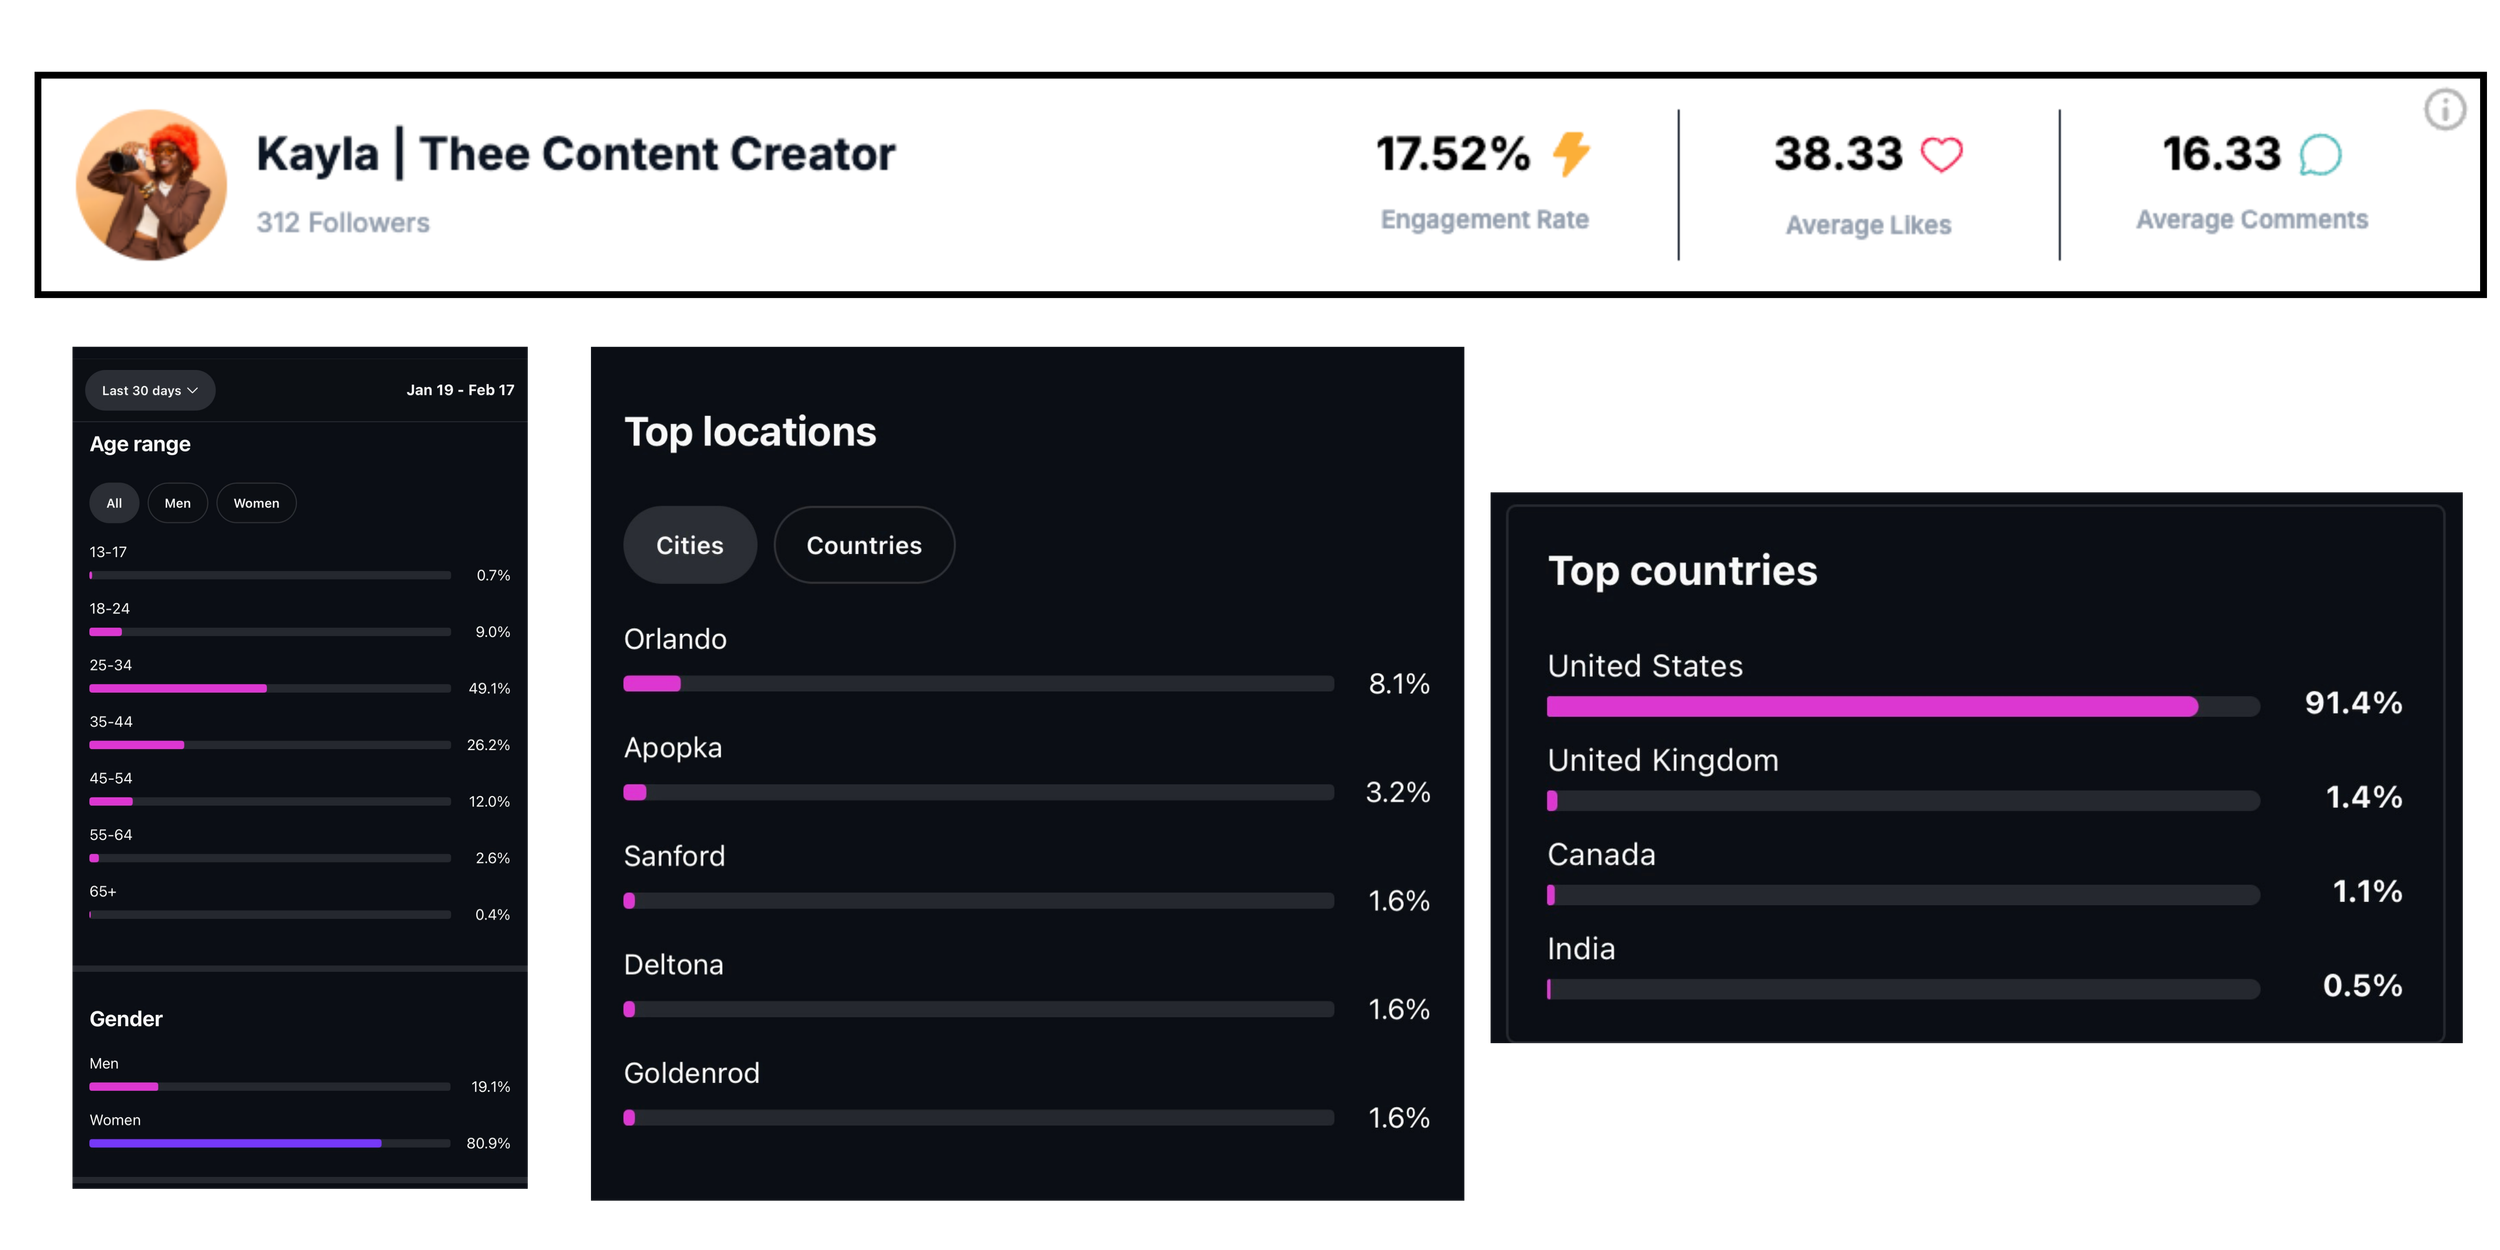Select the All age range filter

[114, 503]
